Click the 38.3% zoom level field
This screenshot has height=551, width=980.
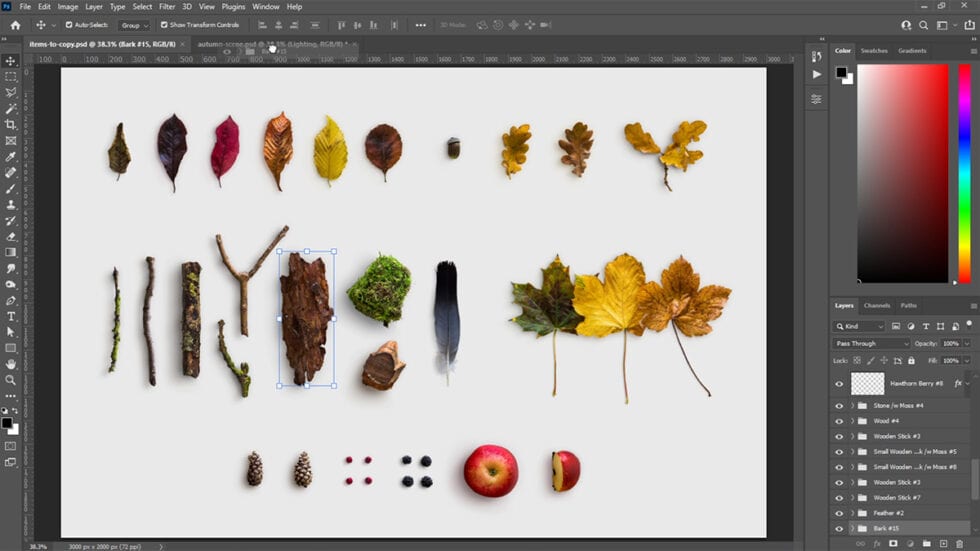tap(38, 547)
